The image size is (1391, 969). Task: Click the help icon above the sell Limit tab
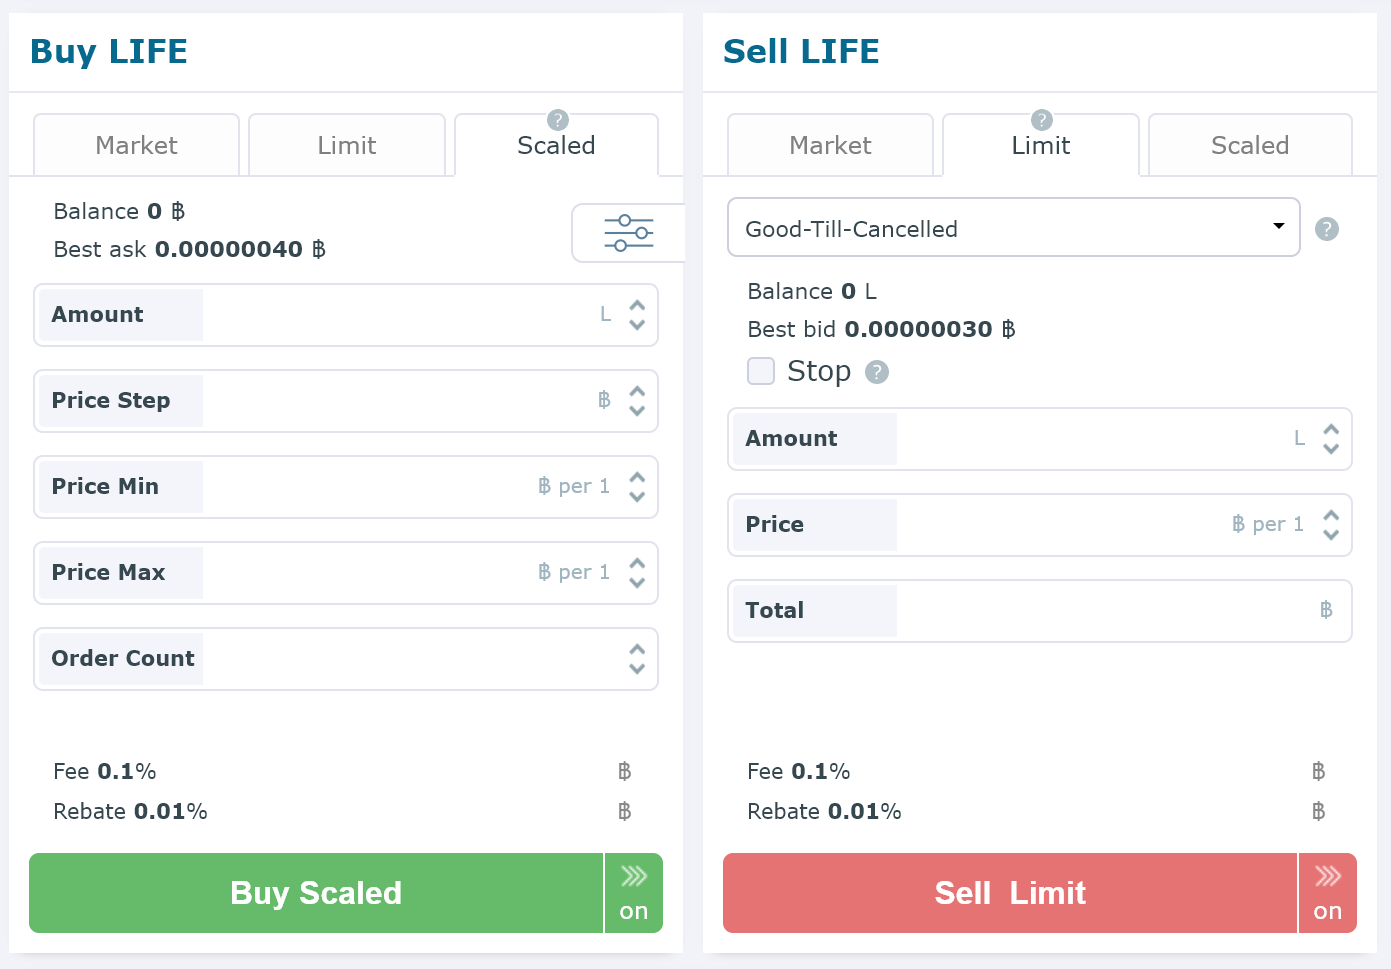tap(1042, 118)
